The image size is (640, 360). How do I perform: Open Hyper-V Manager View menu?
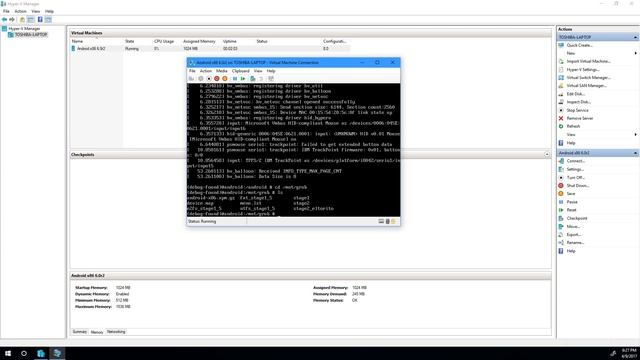click(x=36, y=11)
